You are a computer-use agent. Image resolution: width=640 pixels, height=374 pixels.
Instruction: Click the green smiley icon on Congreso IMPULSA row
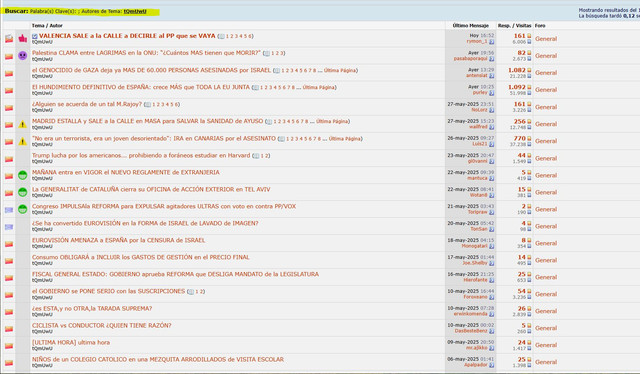[x=22, y=209]
